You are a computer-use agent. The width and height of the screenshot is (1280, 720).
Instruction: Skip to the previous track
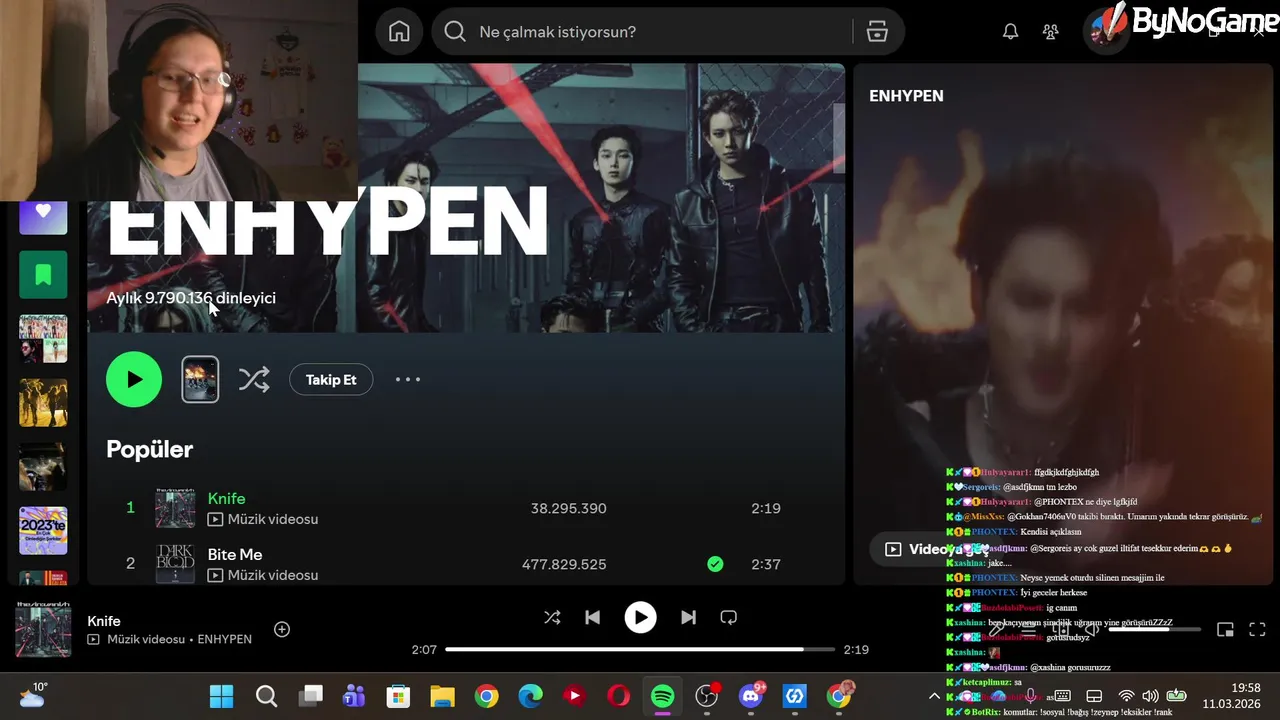tap(592, 617)
